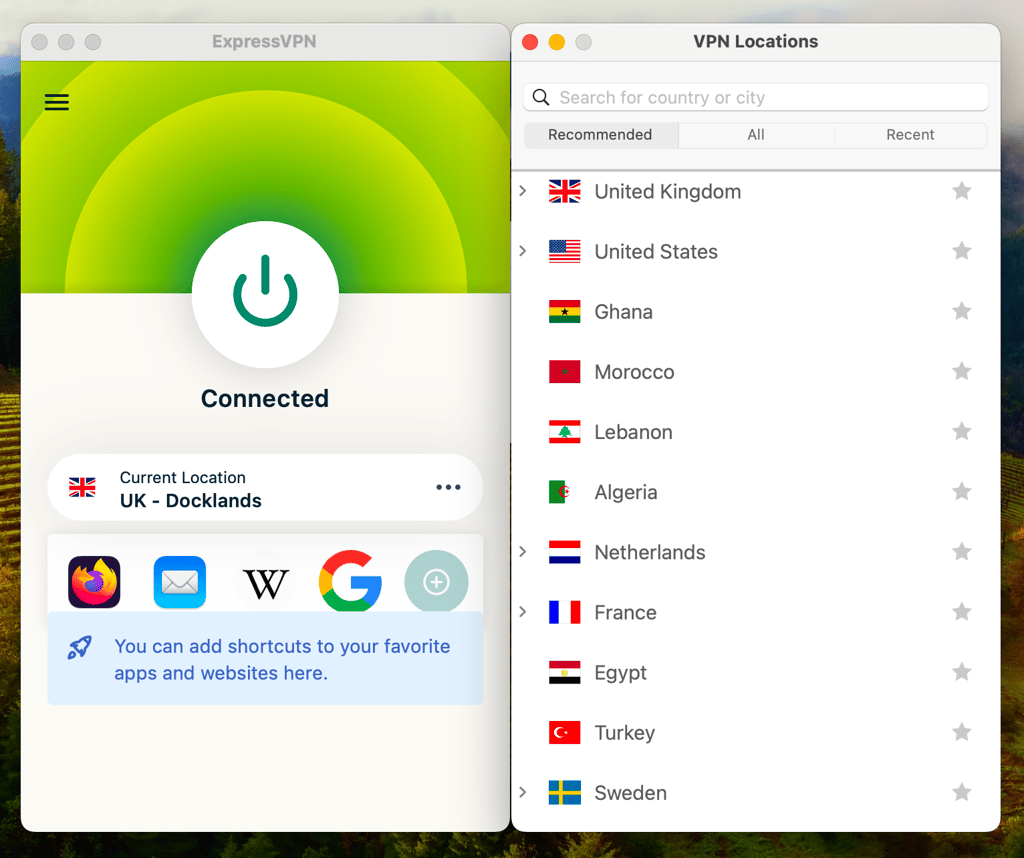Click the Egypt flag icon
This screenshot has width=1024, height=858.
click(x=565, y=672)
